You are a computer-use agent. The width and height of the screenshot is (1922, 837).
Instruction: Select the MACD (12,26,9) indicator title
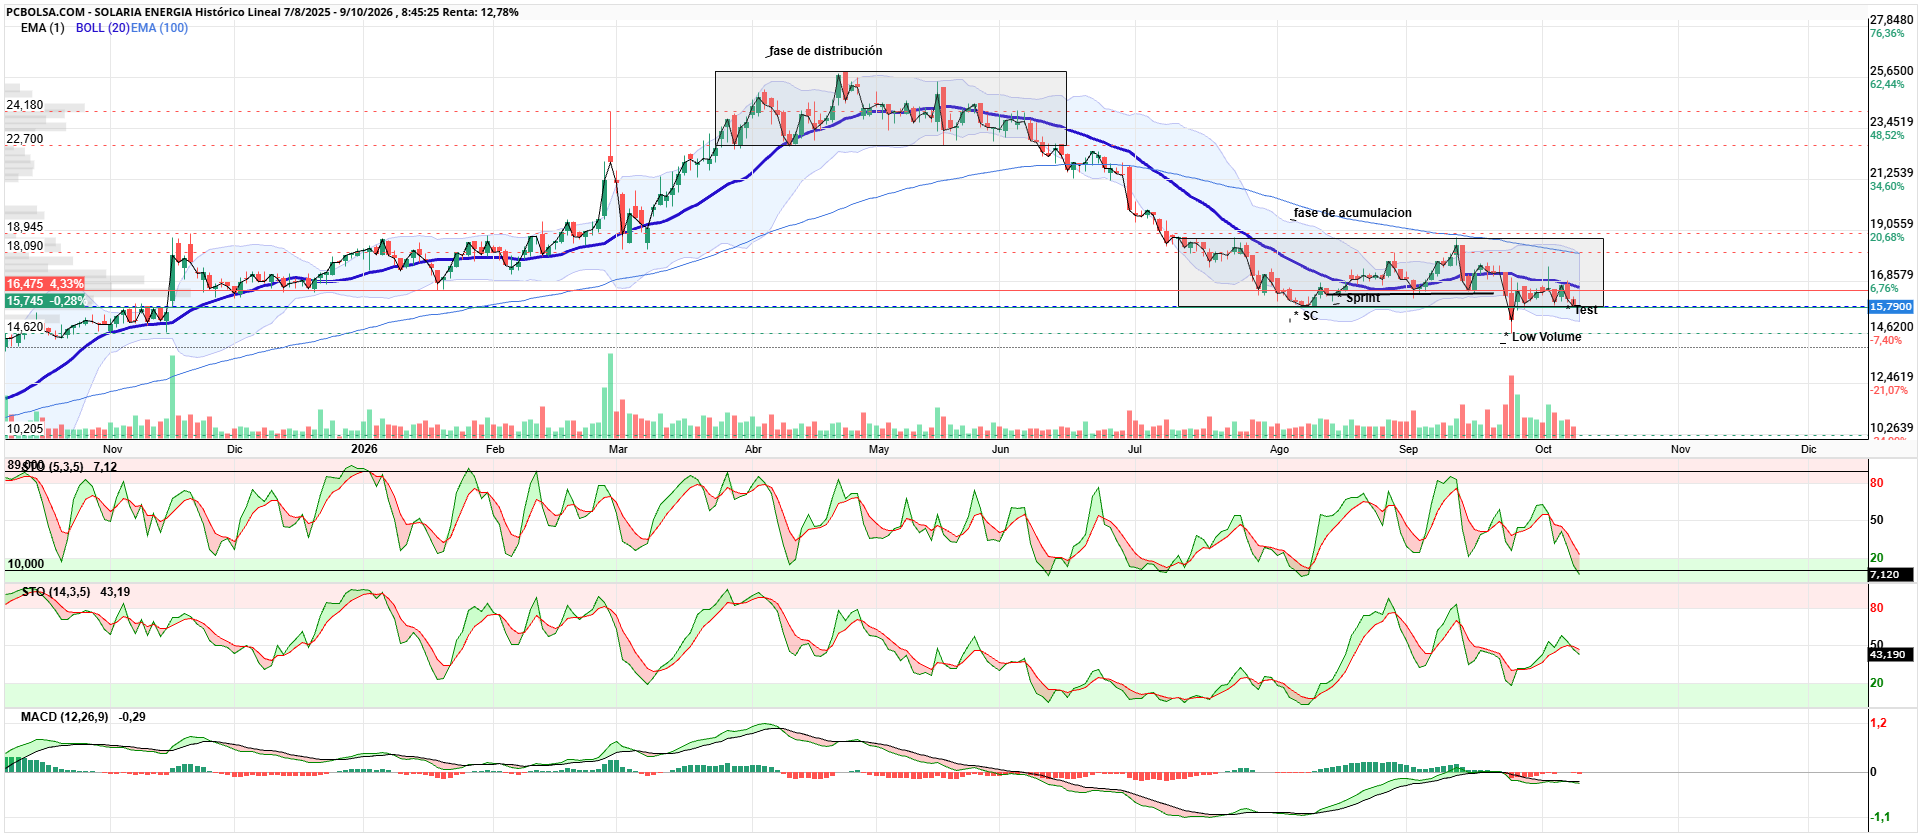pos(64,717)
